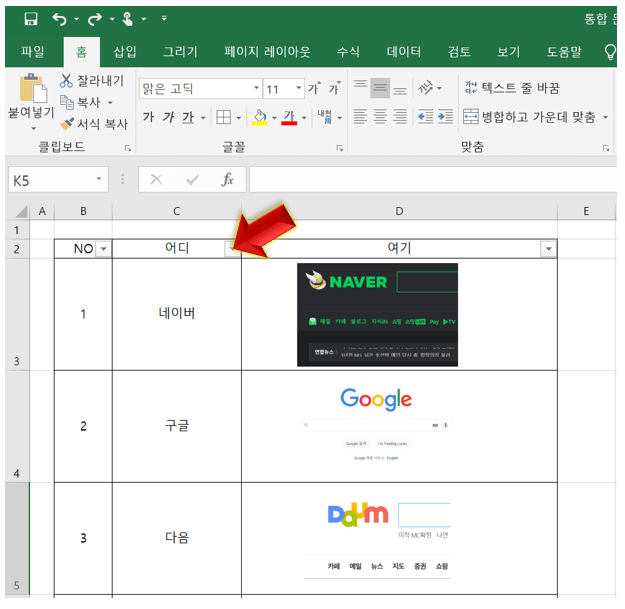This screenshot has width=625, height=609.
Task: Open the 검토 tab
Action: pyautogui.click(x=459, y=51)
